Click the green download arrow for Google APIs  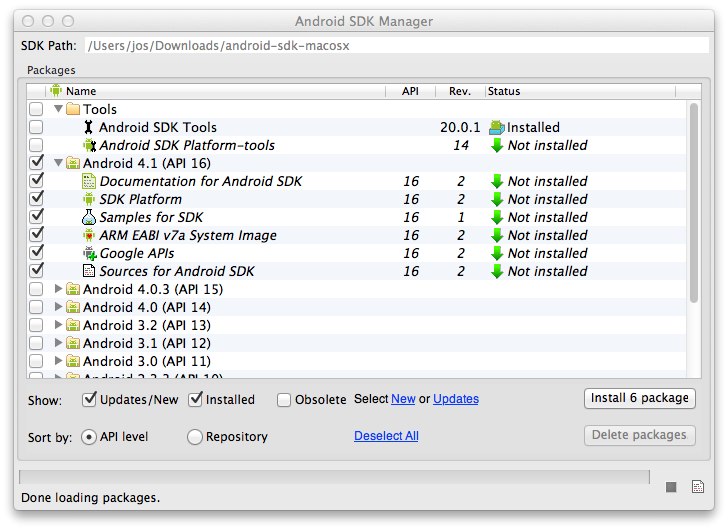(497, 253)
